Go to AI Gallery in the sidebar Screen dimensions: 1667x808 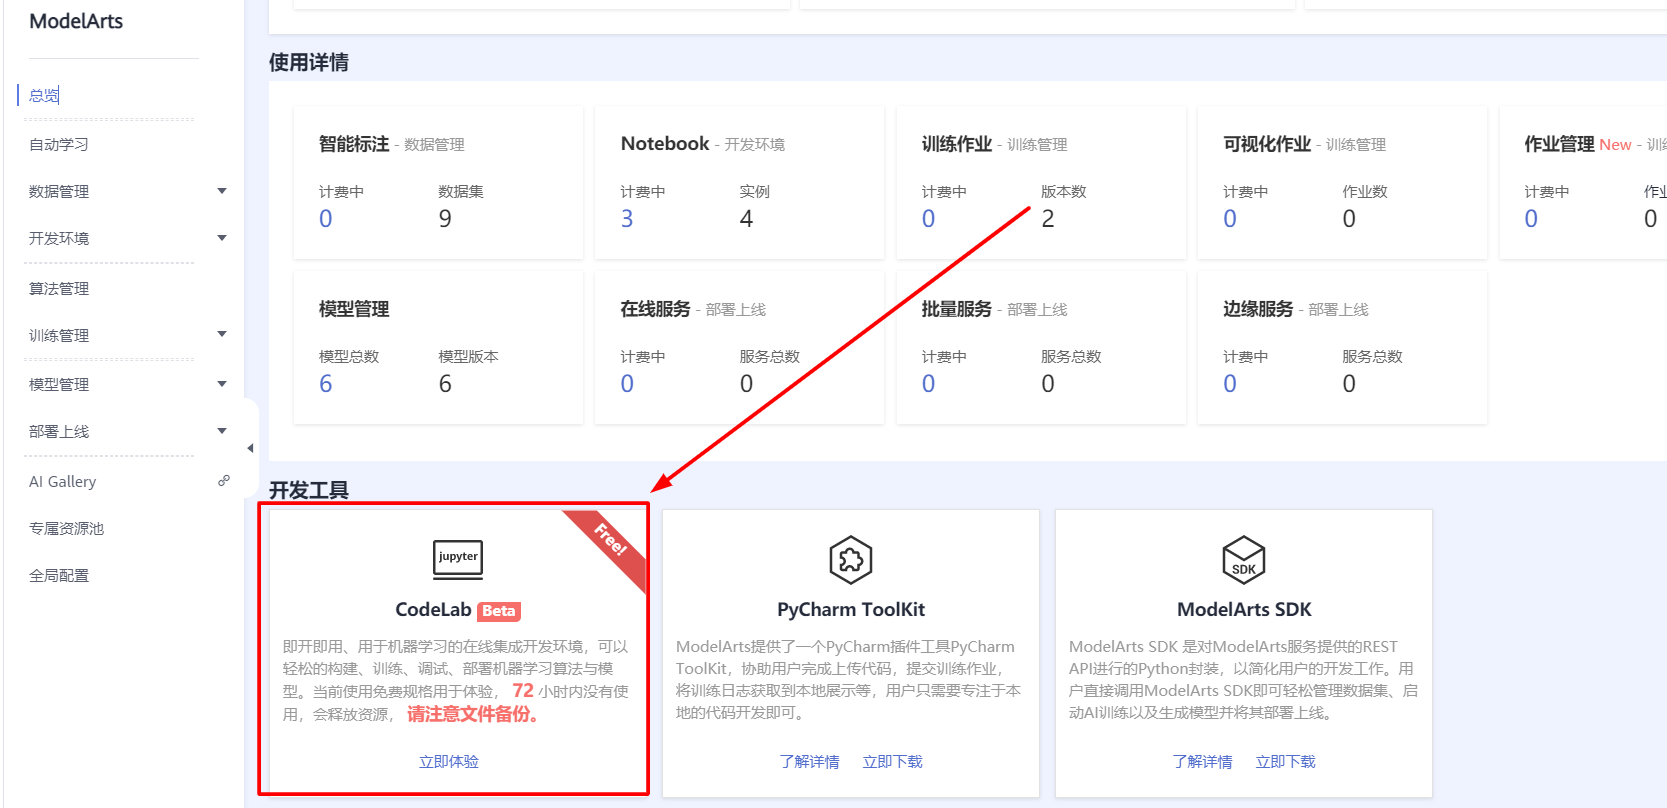tap(63, 481)
